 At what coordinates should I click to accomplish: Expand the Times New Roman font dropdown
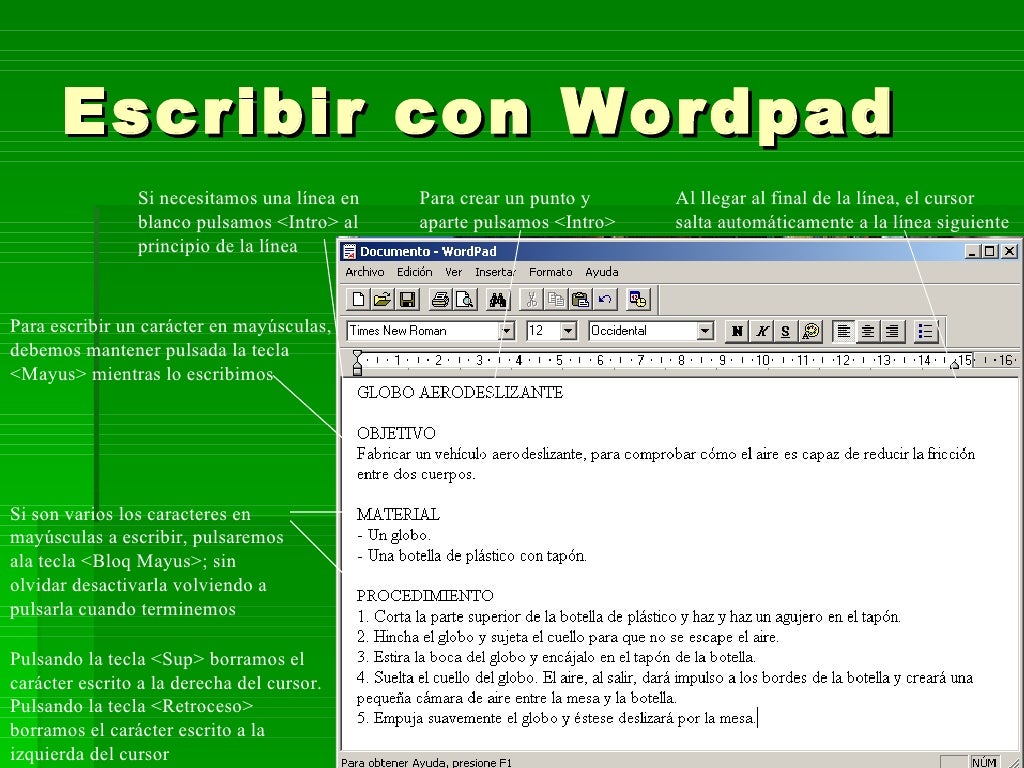coord(506,331)
